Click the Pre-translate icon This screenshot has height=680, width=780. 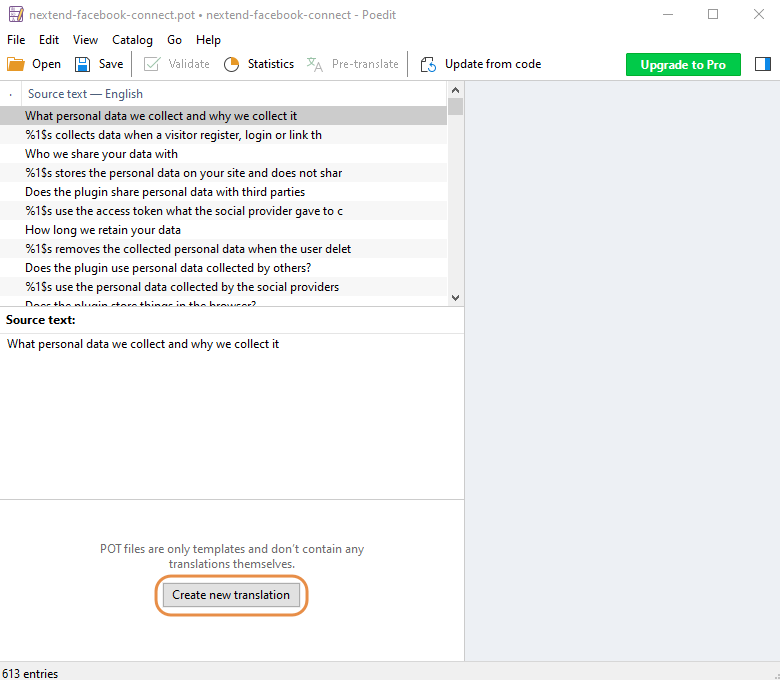(x=315, y=64)
